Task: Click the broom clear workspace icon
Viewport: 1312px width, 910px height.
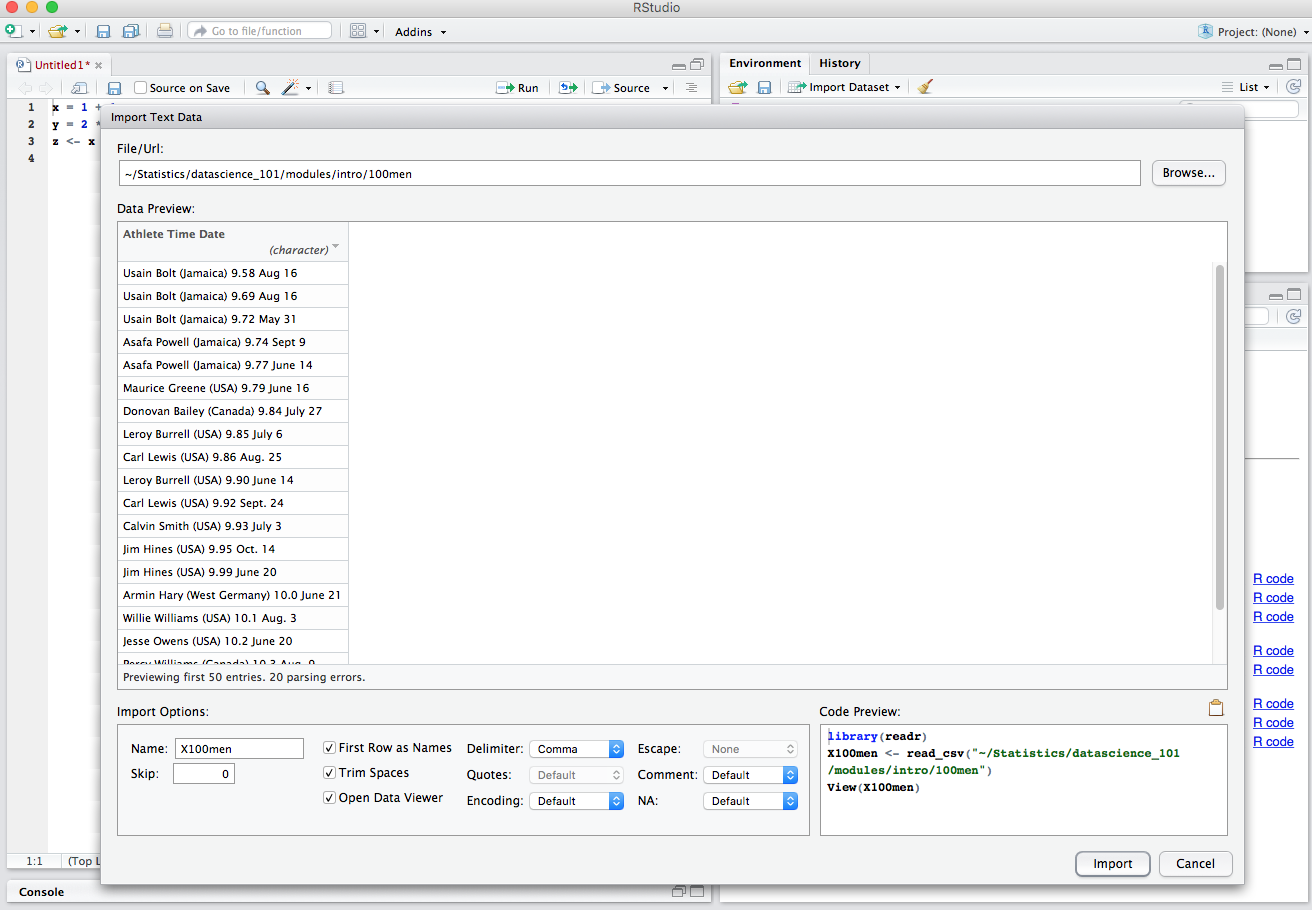Action: [925, 87]
